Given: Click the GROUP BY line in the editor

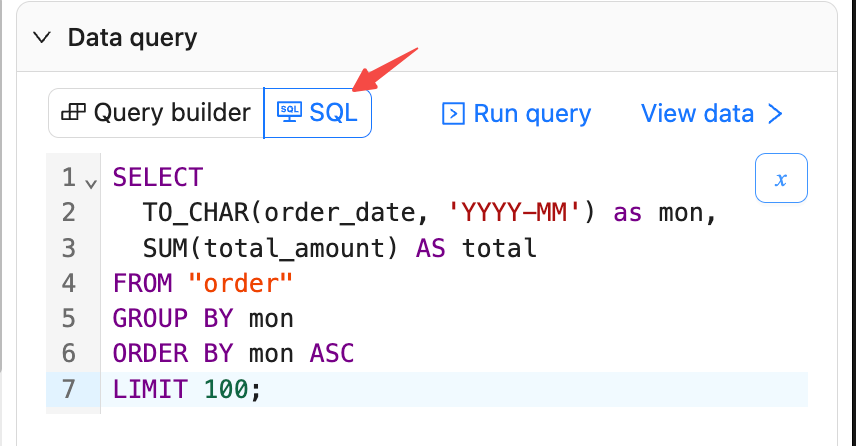Looking at the screenshot, I should 203,318.
